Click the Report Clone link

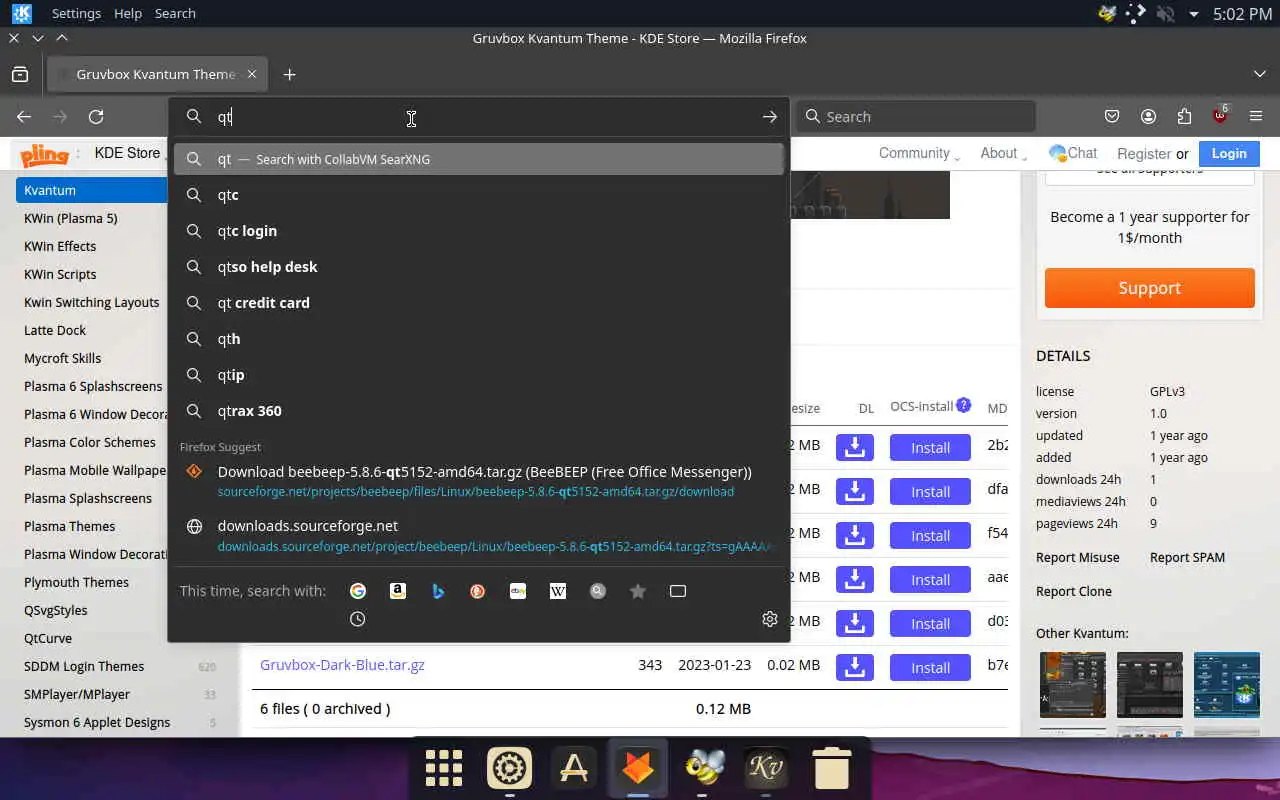pos(1073,591)
